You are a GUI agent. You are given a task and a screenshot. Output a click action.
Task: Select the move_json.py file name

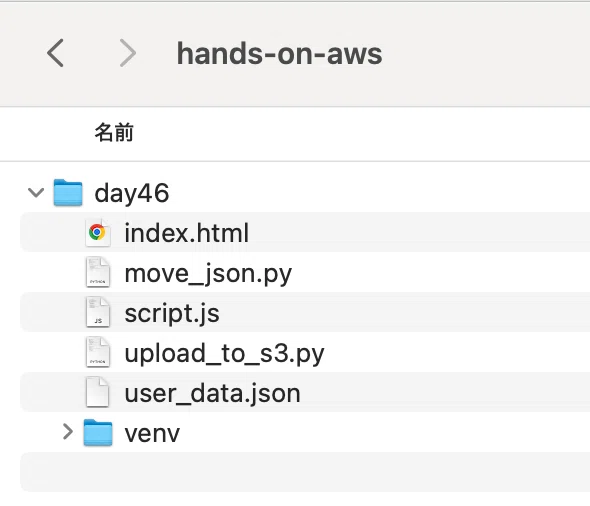tap(208, 274)
